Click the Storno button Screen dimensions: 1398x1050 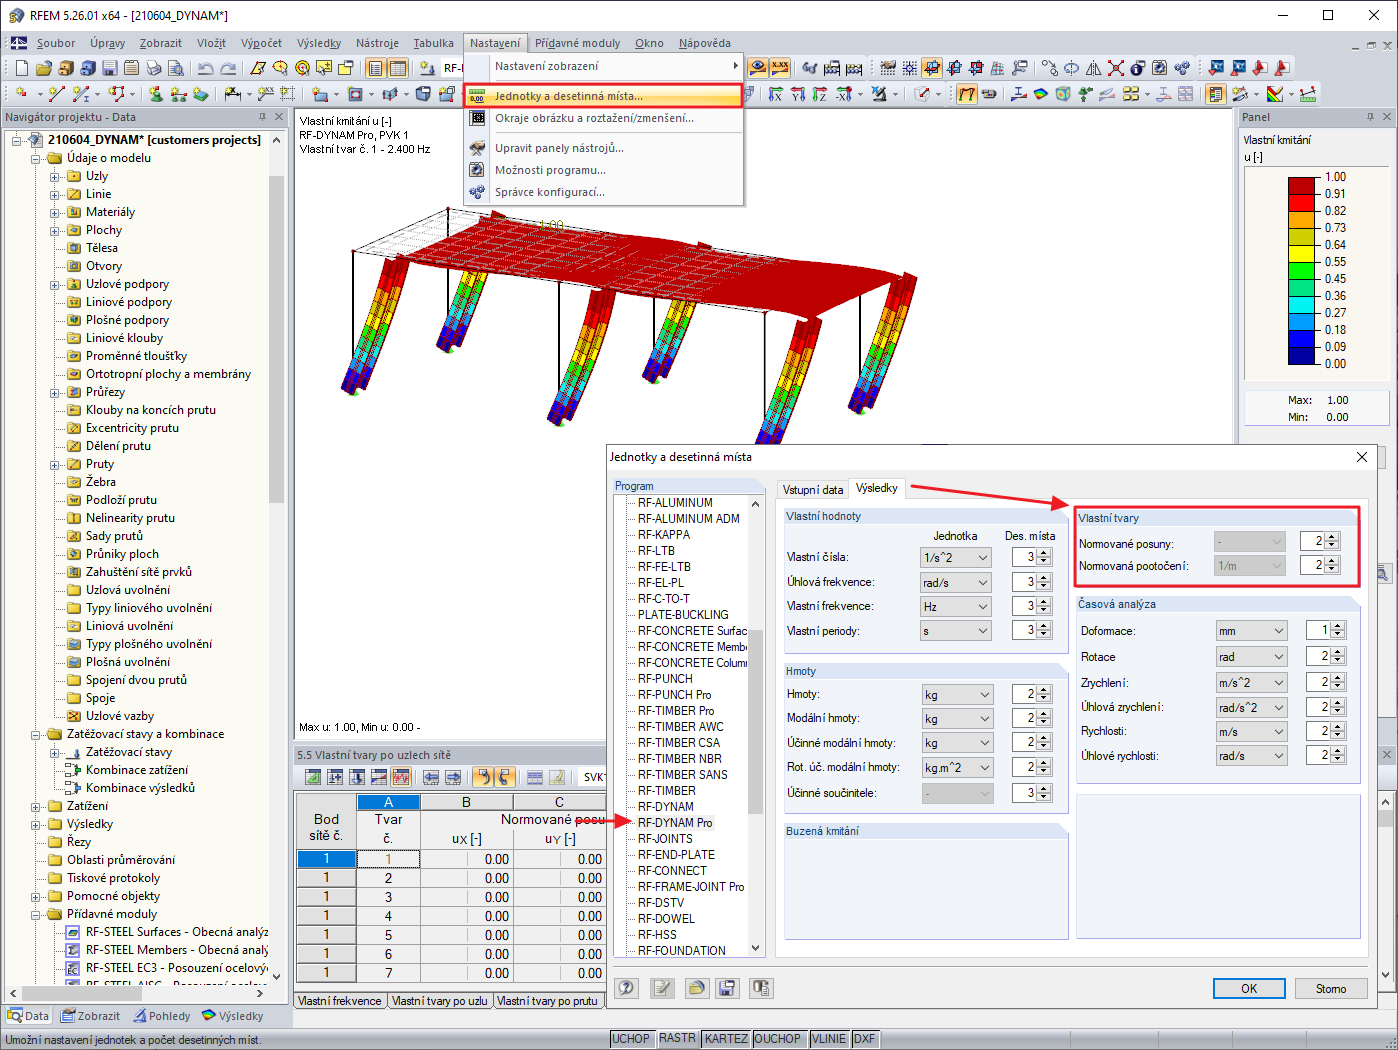[1331, 988]
